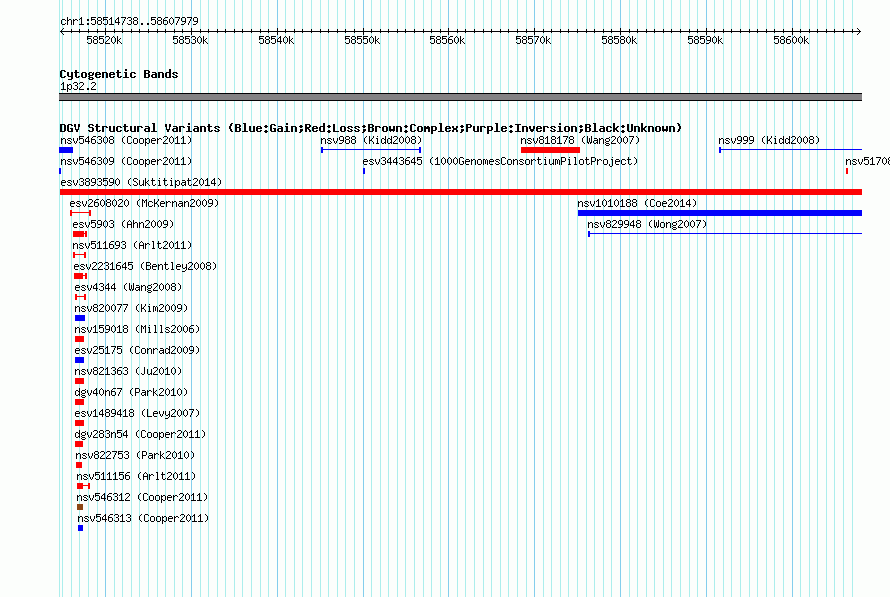Click dgv40n67 (Park2010) label
Viewport: 890px width, 597px height.
pos(131,392)
